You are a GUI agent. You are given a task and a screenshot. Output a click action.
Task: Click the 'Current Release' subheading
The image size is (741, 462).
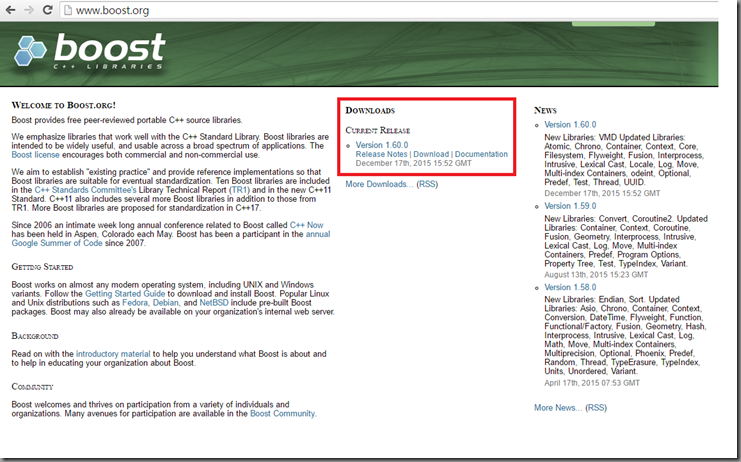click(378, 130)
